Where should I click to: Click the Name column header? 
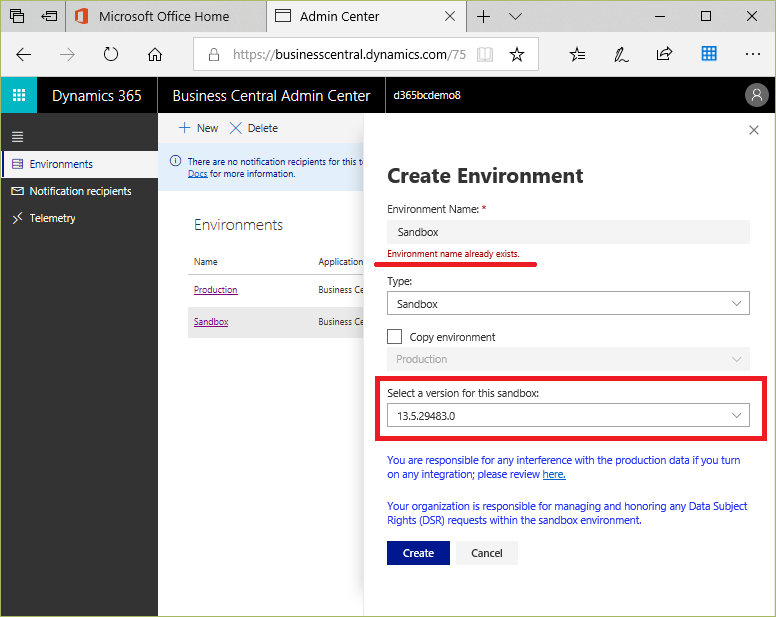205,261
